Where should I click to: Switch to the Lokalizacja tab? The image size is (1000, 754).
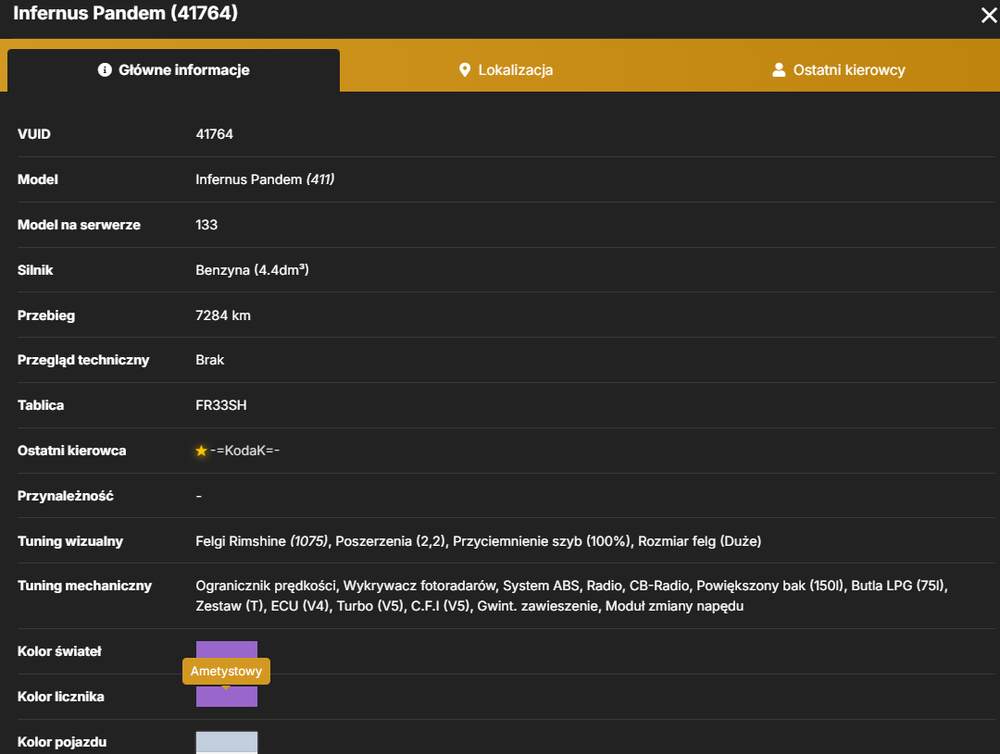click(x=506, y=70)
